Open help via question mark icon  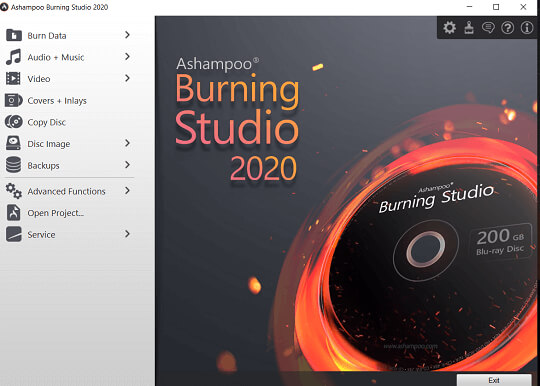(507, 28)
